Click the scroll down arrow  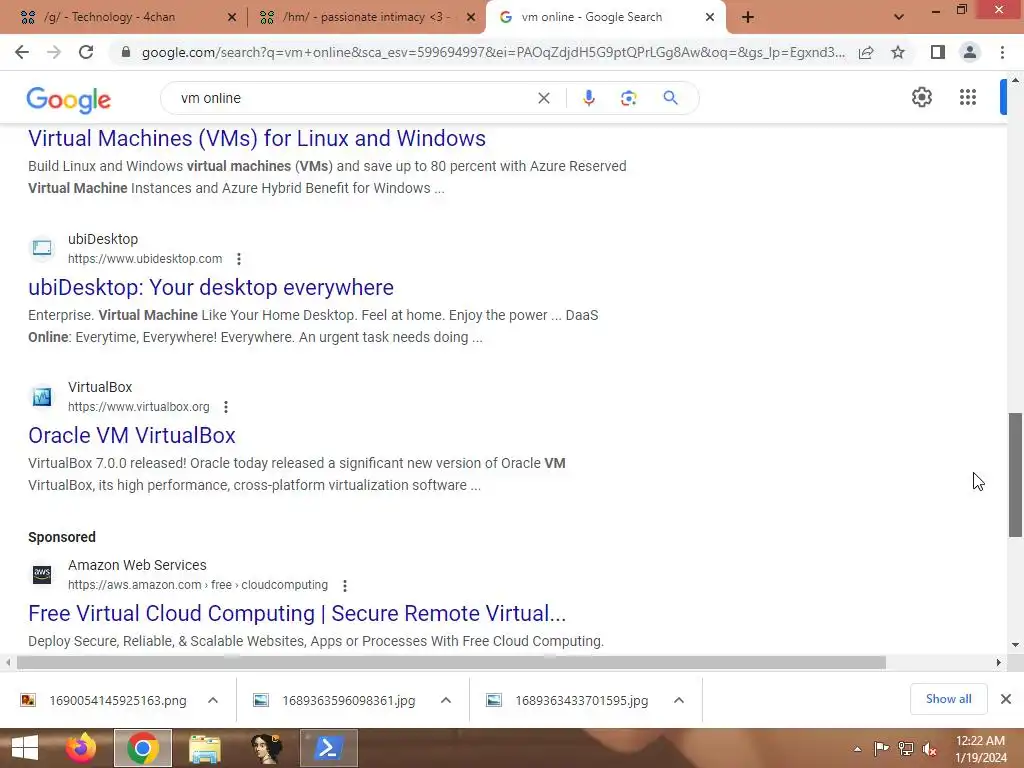click(x=1015, y=645)
